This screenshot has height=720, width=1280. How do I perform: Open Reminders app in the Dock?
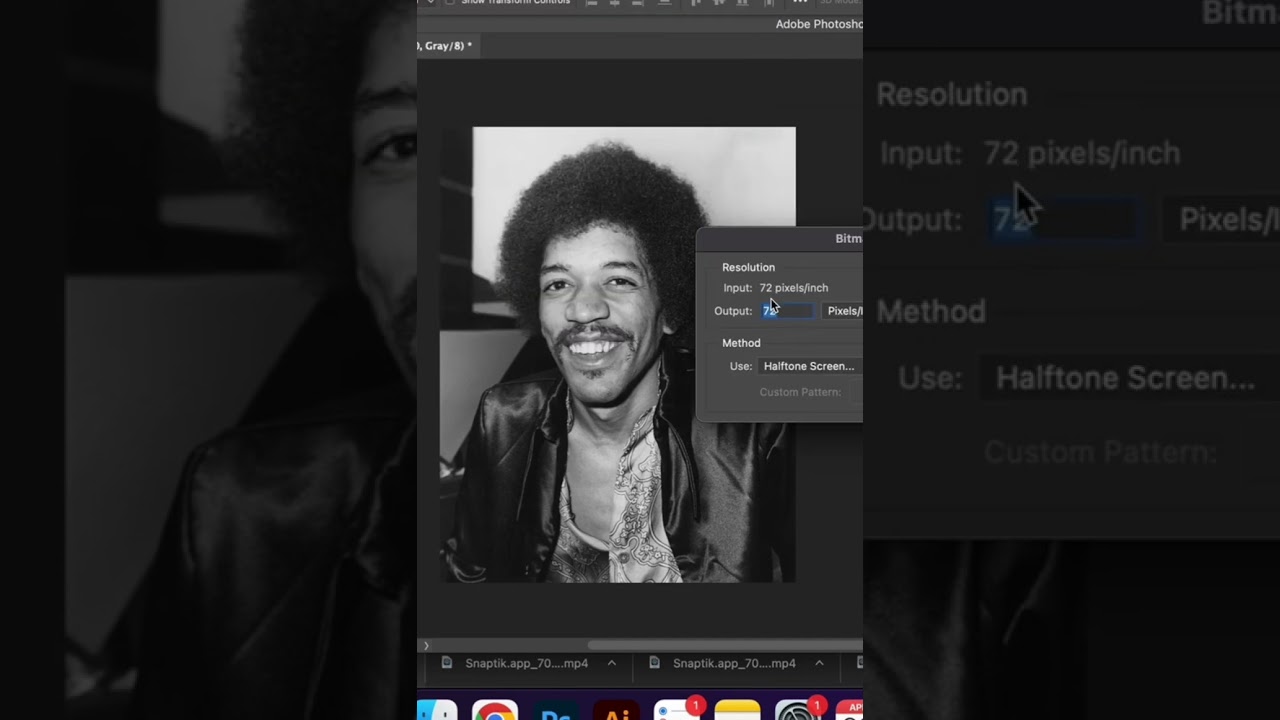[x=677, y=712]
